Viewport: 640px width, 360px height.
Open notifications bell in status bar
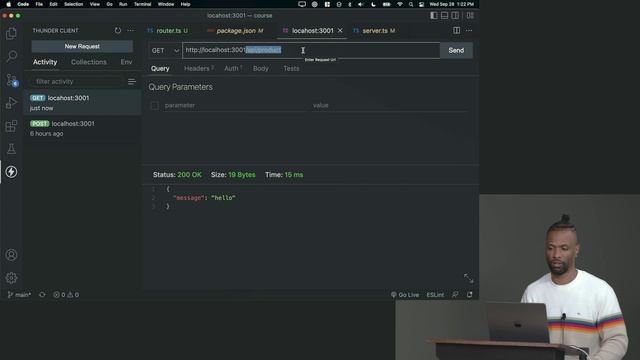(x=470, y=295)
